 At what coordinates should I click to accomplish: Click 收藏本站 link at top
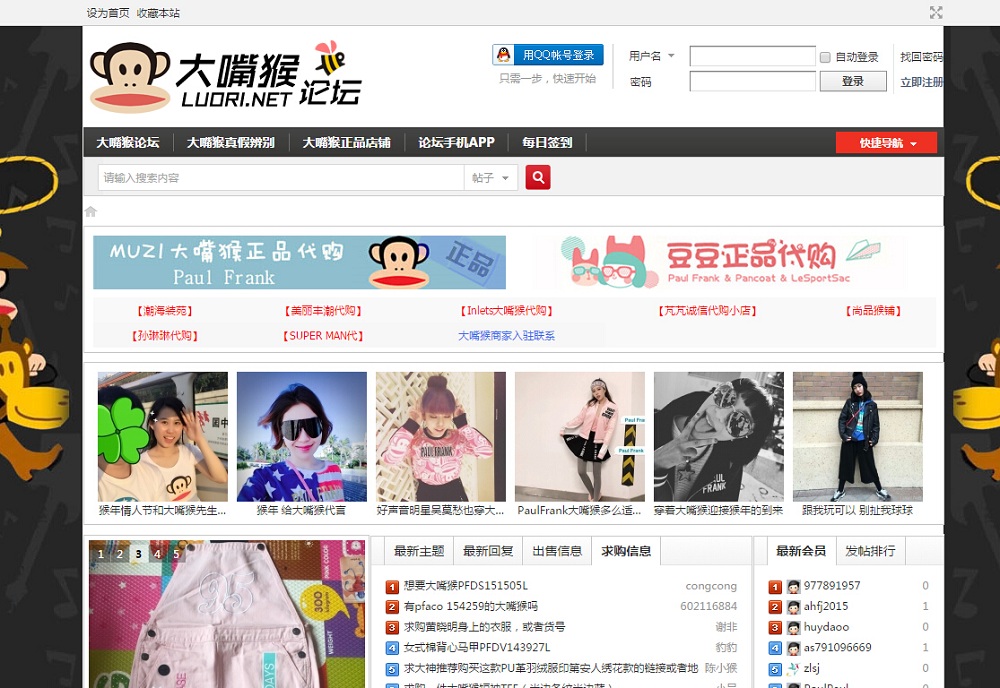pos(158,13)
